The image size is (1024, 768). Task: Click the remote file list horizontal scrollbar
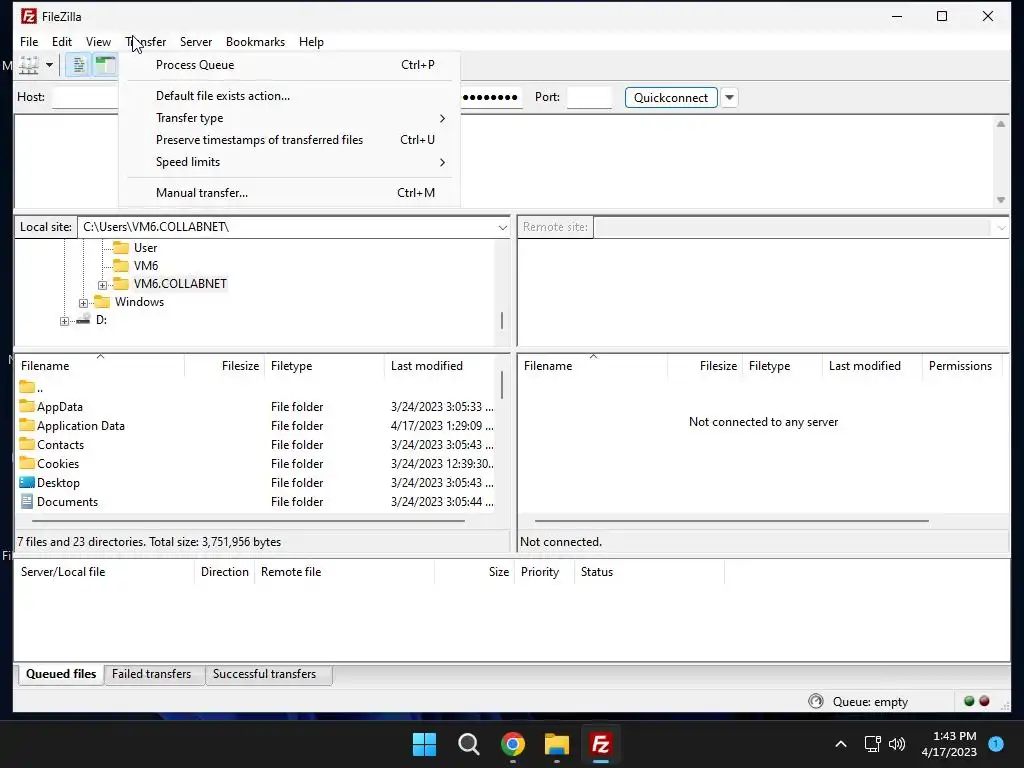tap(731, 521)
